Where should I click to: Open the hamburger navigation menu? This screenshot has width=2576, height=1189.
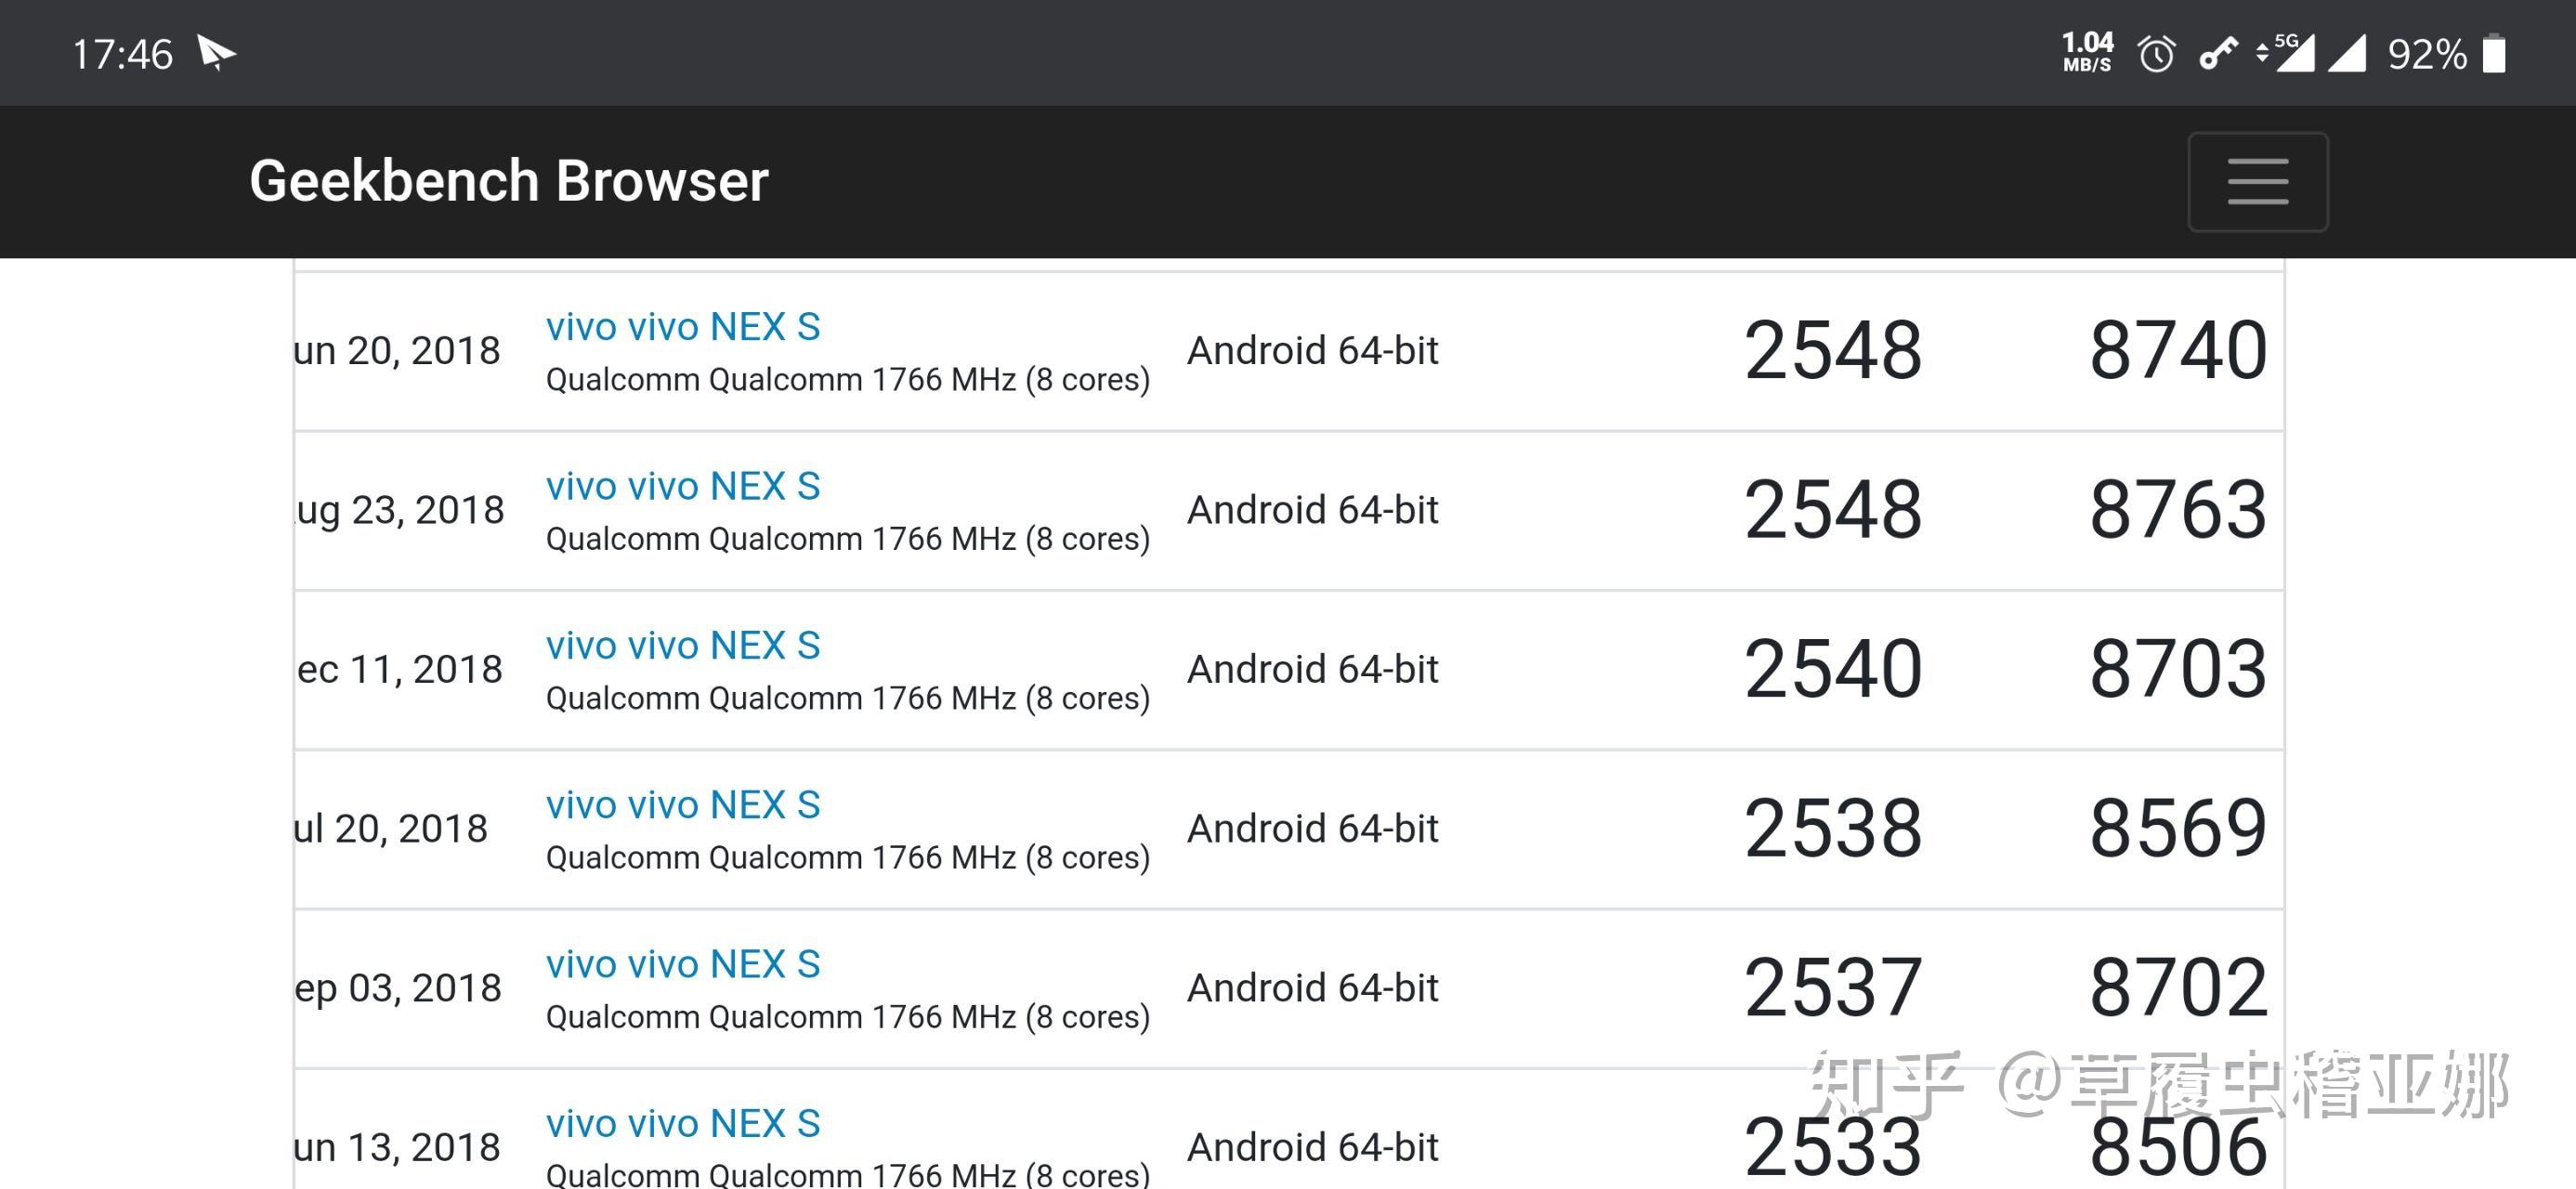[2257, 182]
